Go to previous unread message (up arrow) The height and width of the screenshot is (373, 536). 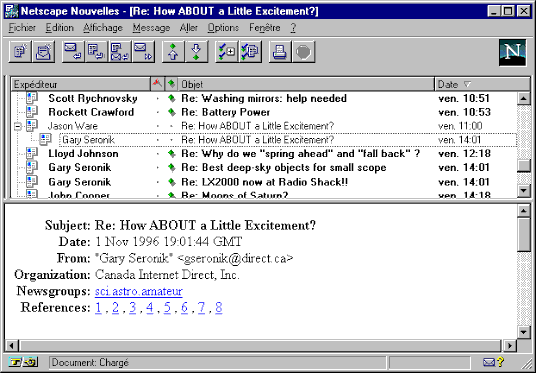(173, 52)
